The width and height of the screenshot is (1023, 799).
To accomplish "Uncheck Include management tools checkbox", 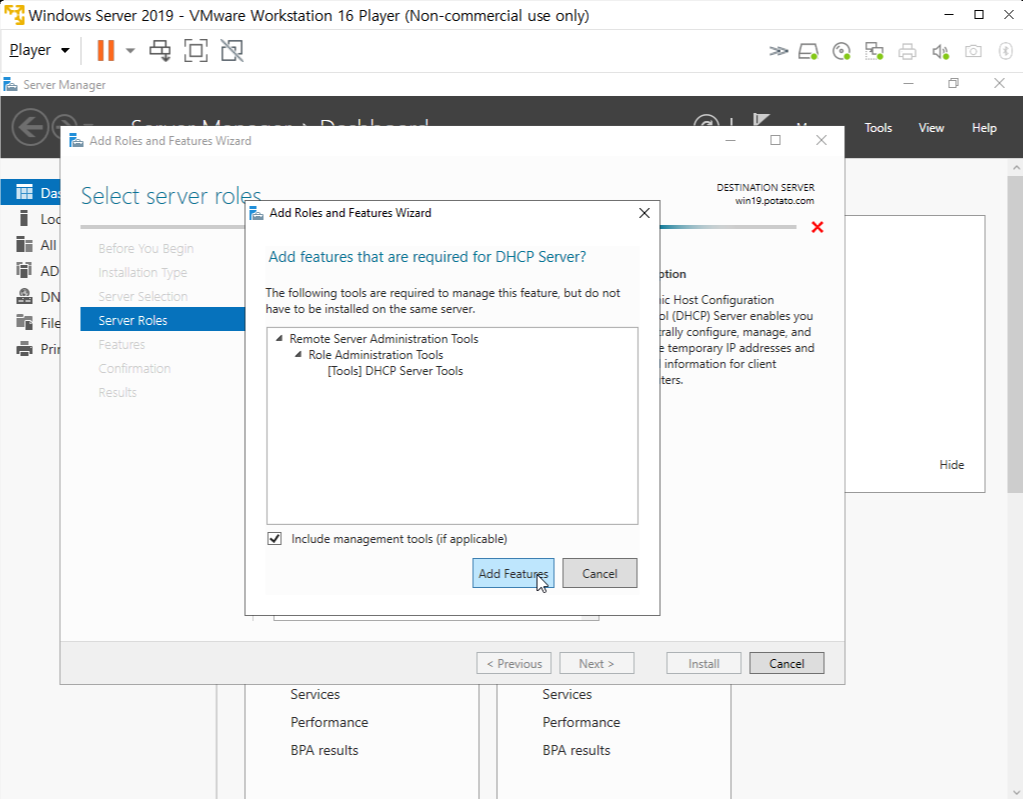I will pos(275,539).
